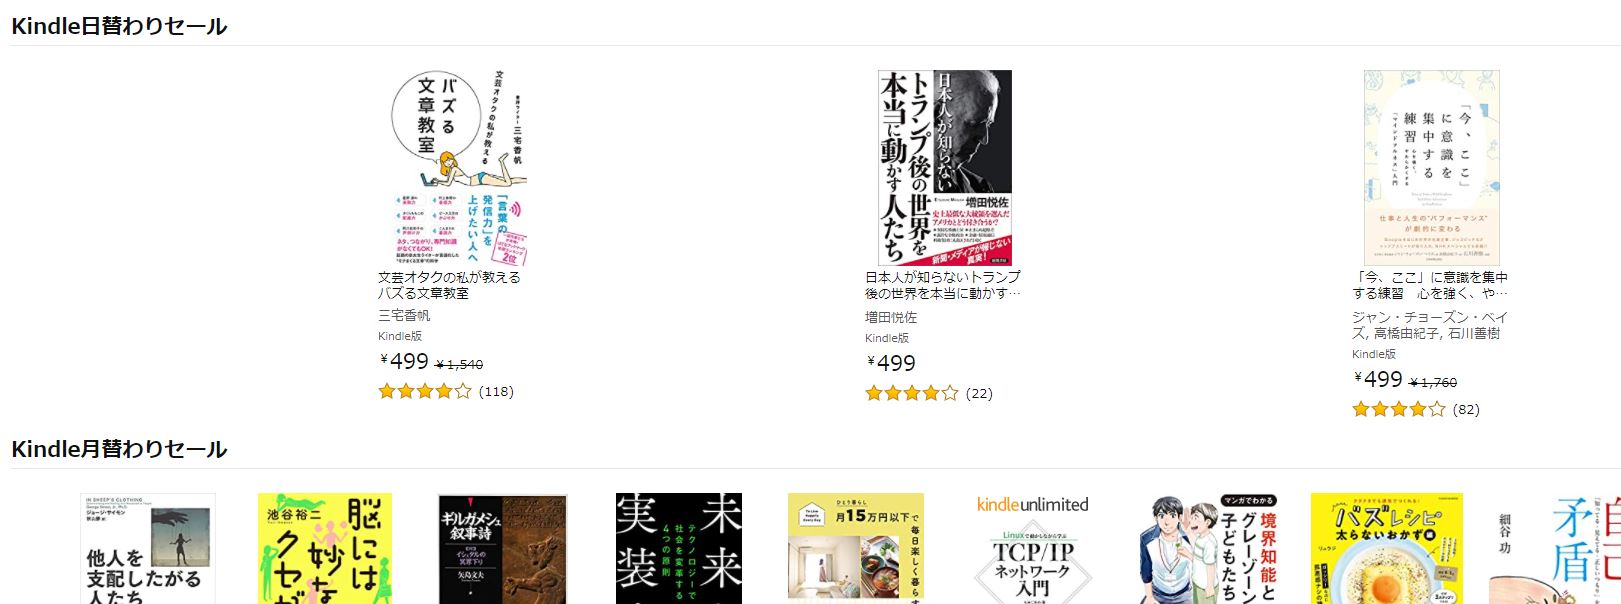Image resolution: width=1621 pixels, height=604 pixels.
Task: Click the ¥499 price under 増田悦佐 book
Action: tap(891, 363)
